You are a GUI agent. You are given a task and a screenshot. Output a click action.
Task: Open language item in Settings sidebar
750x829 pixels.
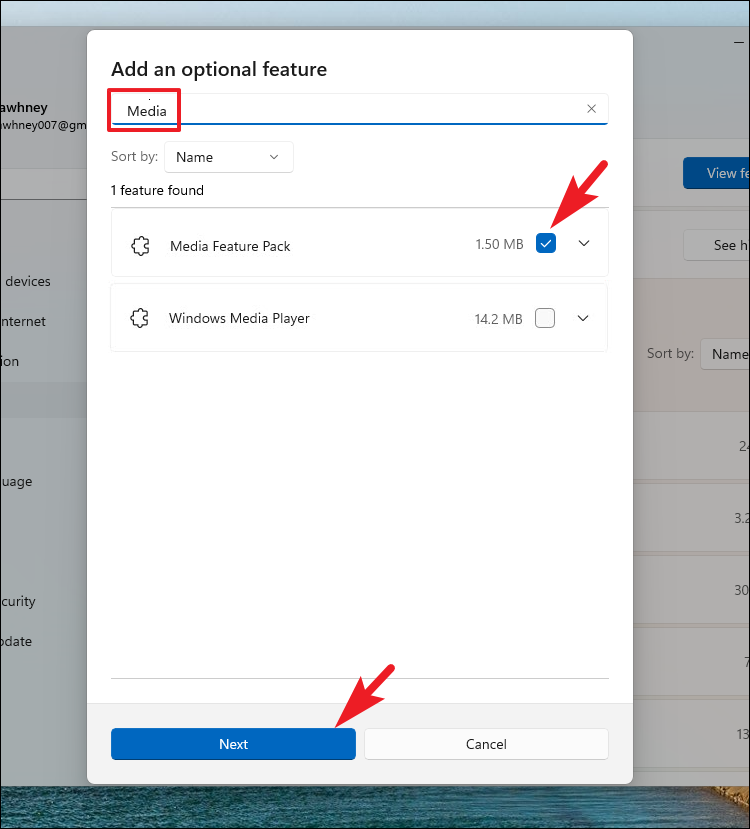(17, 482)
